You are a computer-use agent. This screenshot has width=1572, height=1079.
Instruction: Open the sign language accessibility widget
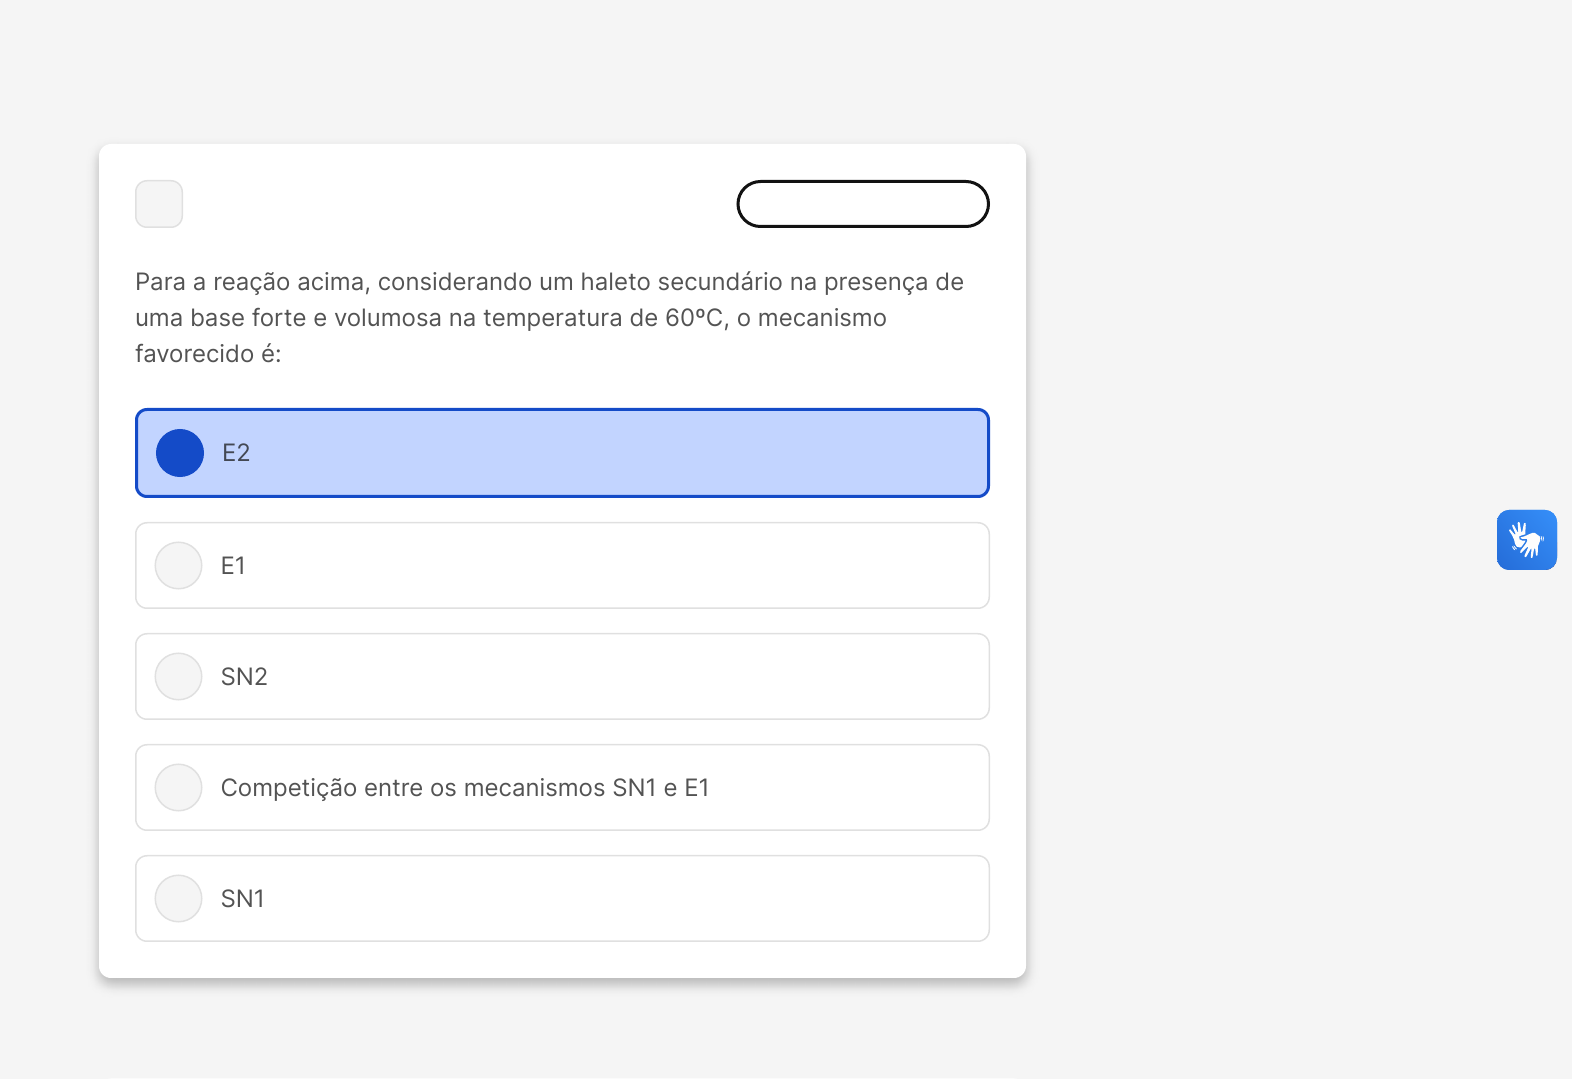coord(1526,540)
